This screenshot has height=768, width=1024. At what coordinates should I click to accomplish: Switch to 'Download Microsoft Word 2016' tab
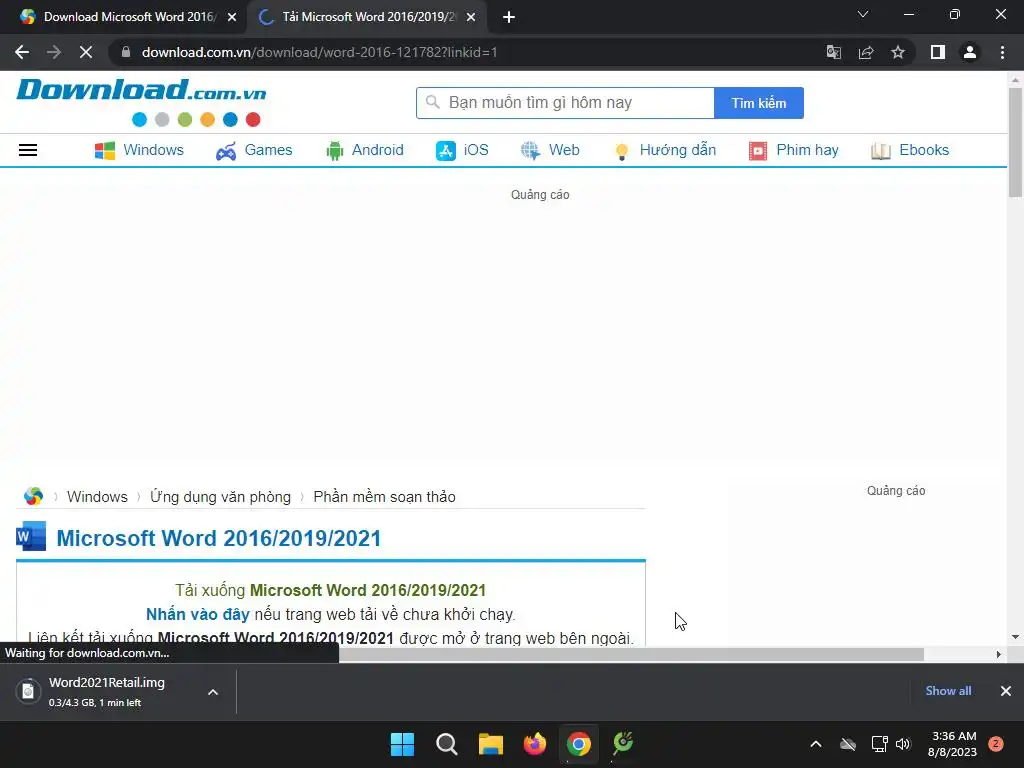(124, 18)
